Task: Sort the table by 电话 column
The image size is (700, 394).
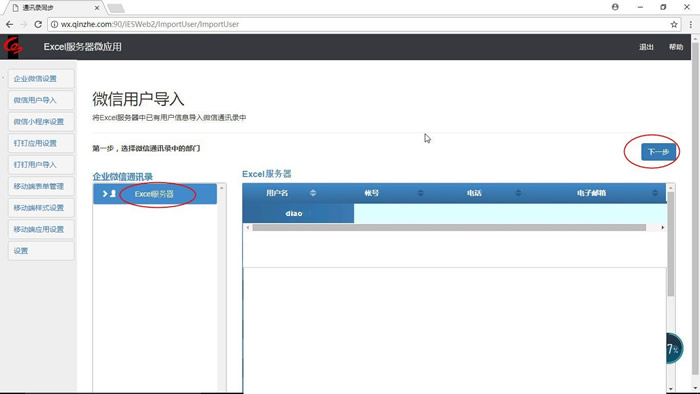Action: click(518, 193)
